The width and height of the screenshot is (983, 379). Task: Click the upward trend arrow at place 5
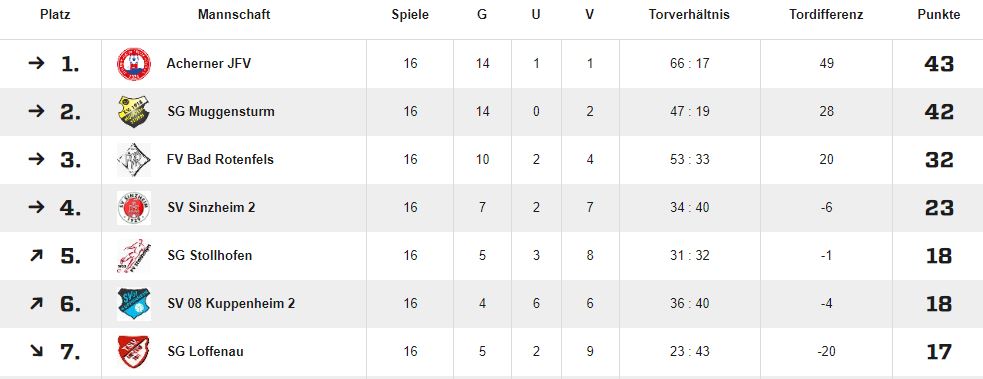36,255
